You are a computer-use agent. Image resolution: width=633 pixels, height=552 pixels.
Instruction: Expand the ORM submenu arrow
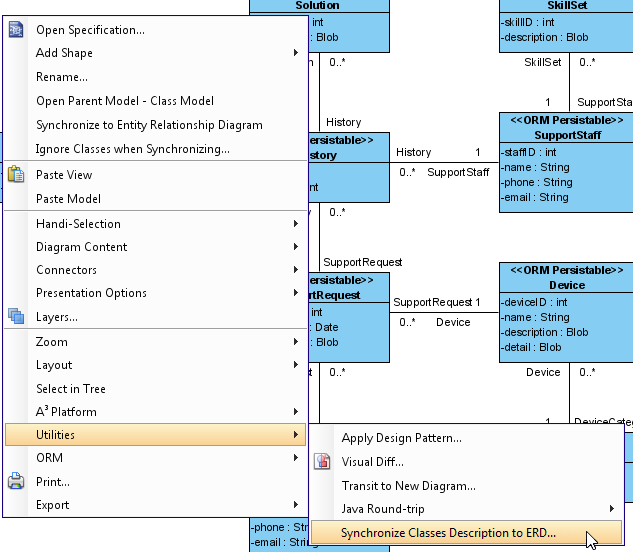[x=296, y=458]
